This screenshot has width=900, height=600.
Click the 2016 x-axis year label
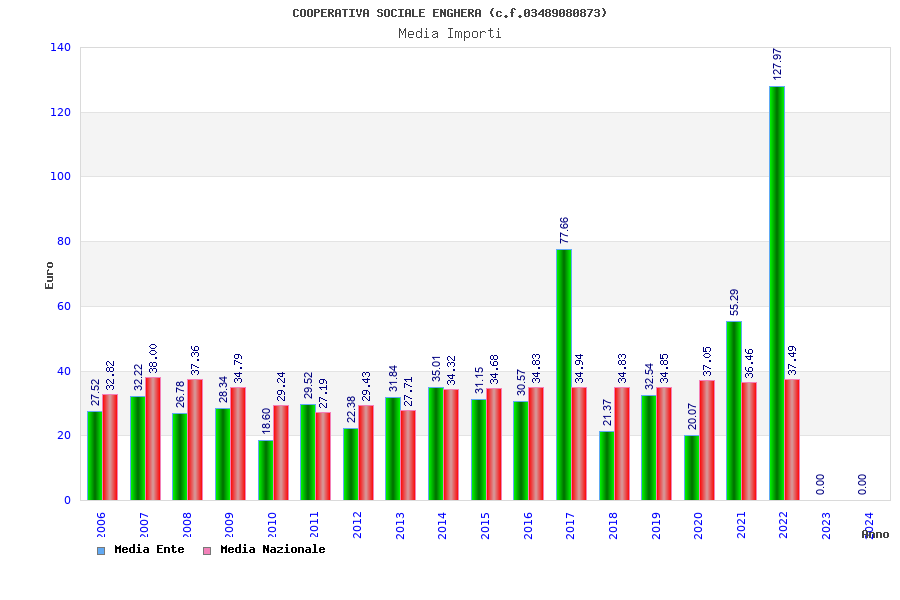[x=527, y=525]
